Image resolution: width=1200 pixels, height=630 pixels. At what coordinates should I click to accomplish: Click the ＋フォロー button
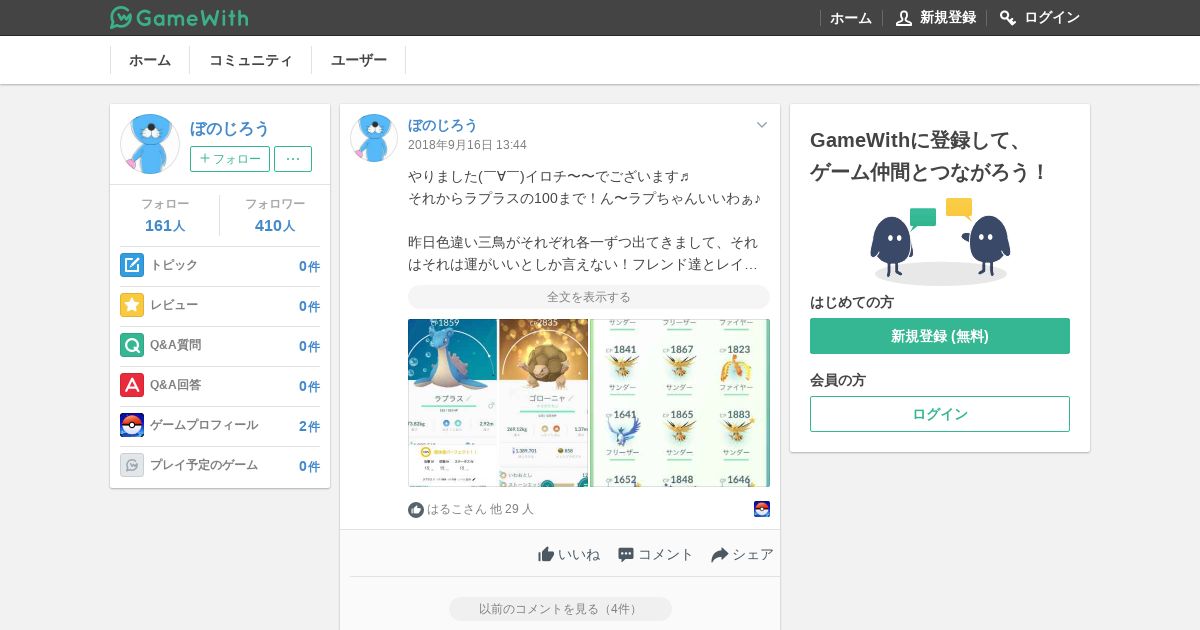(x=230, y=159)
